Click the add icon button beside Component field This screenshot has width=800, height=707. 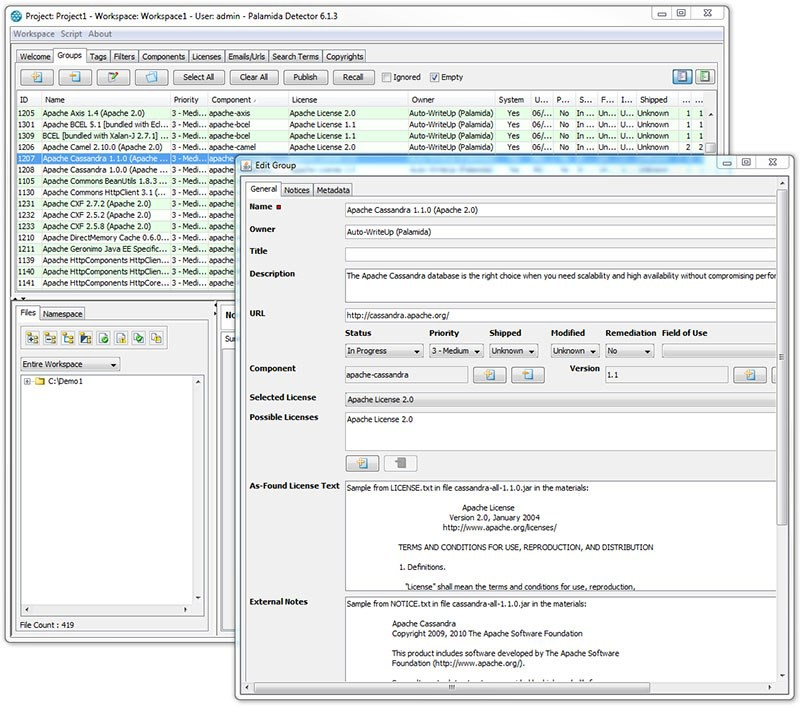coord(489,375)
